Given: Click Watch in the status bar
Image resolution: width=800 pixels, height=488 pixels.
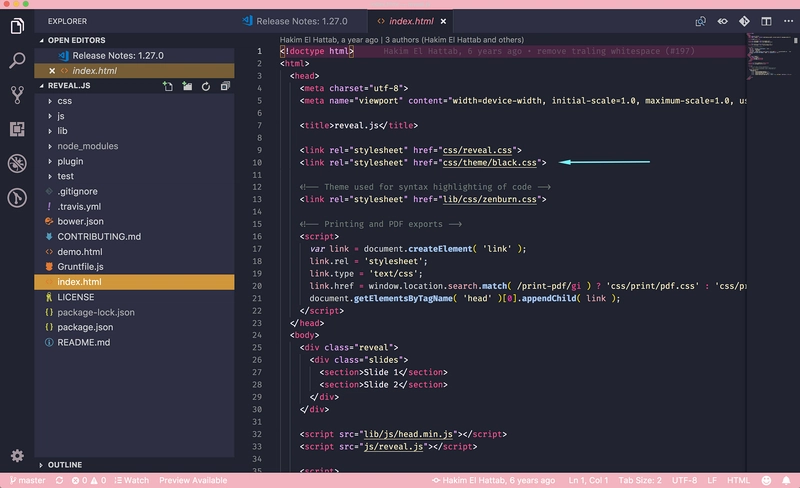Looking at the screenshot, I should [132, 480].
